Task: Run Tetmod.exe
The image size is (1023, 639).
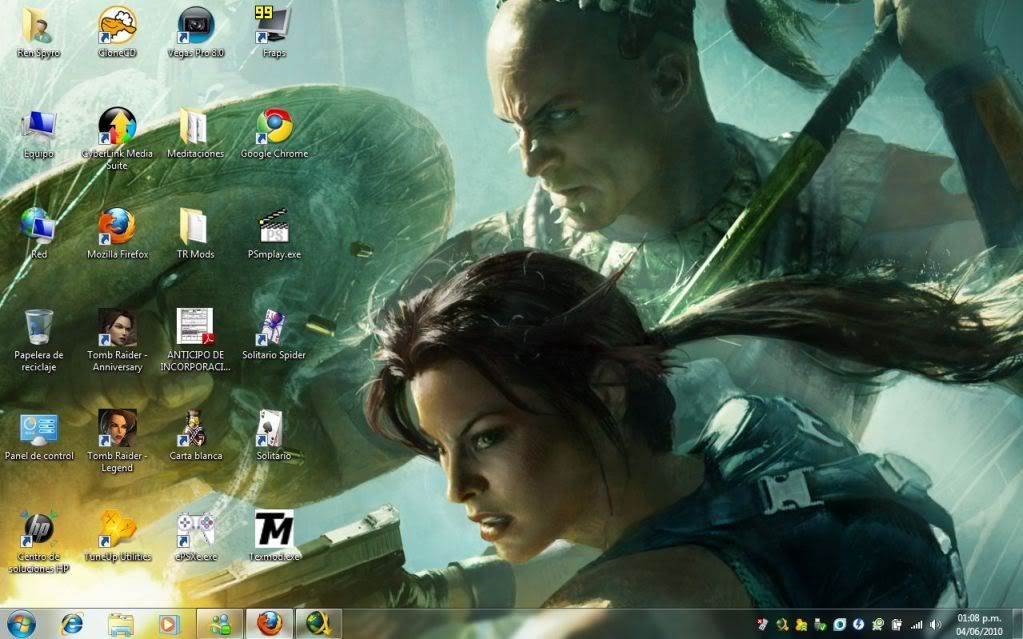Action: (273, 527)
